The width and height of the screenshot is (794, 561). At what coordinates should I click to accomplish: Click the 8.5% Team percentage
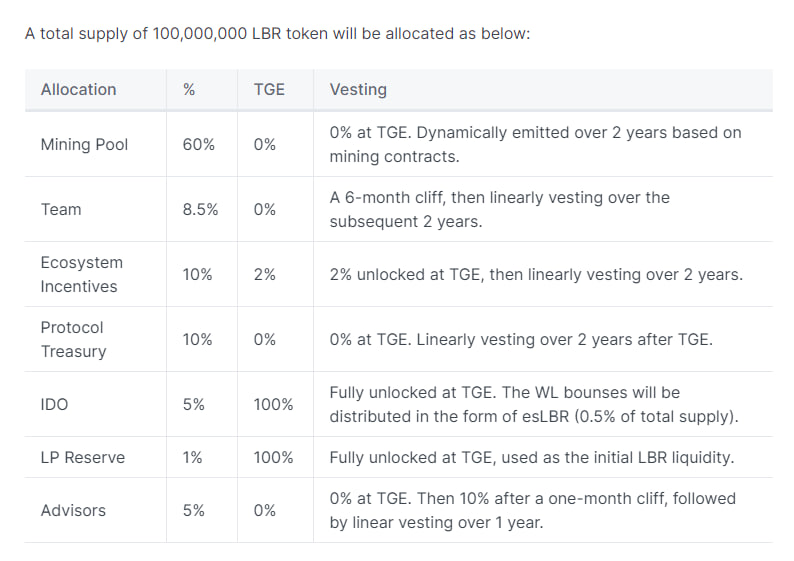click(200, 210)
